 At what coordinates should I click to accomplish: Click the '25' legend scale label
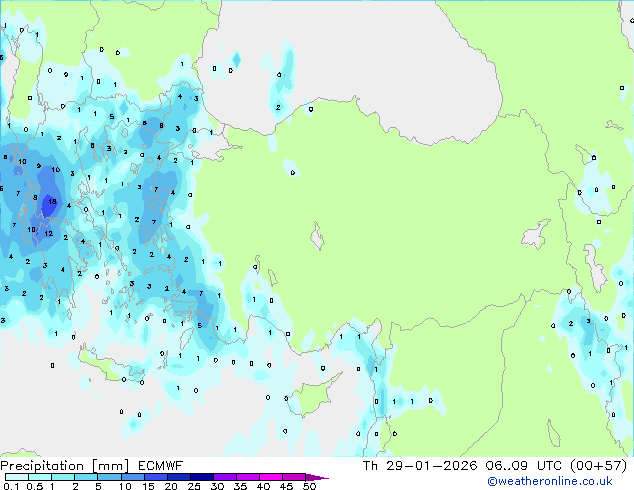pyautogui.click(x=194, y=486)
